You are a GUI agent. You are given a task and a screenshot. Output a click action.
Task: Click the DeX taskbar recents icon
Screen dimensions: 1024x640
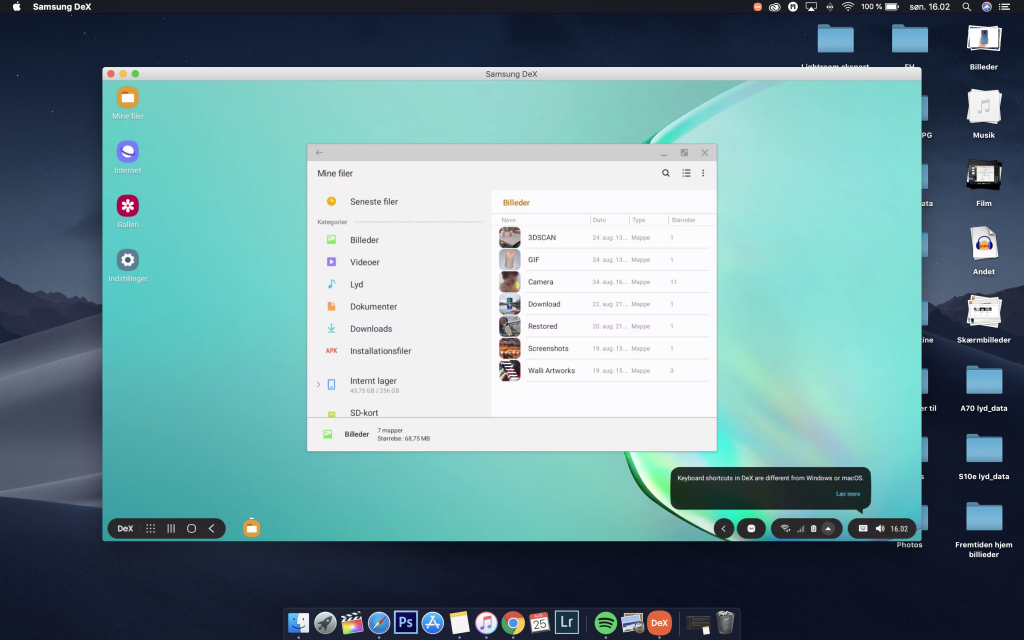(x=171, y=528)
